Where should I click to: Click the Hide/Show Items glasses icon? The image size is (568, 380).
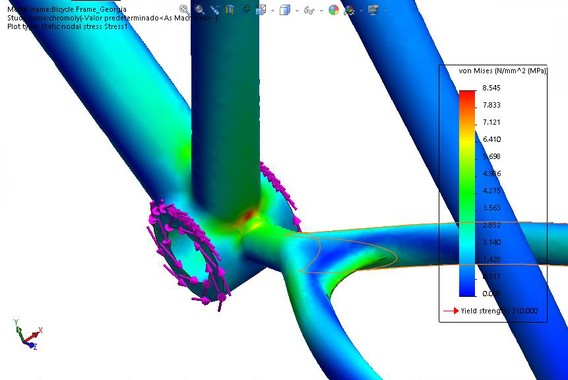coord(309,10)
